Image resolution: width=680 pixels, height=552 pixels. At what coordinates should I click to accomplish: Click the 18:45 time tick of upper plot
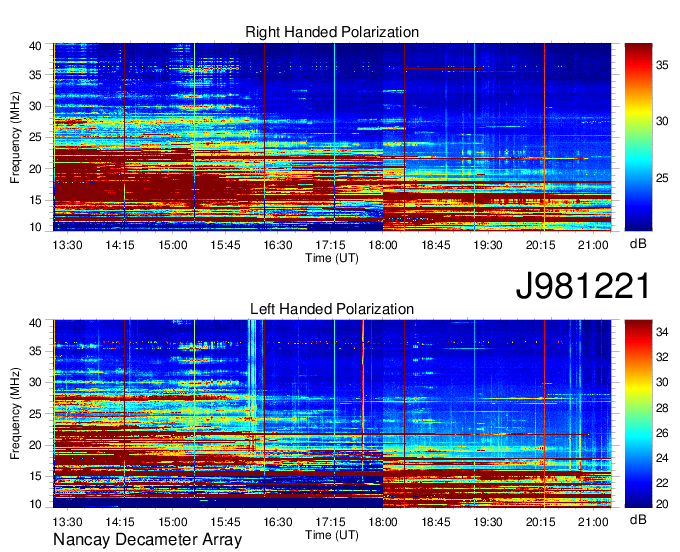(436, 245)
